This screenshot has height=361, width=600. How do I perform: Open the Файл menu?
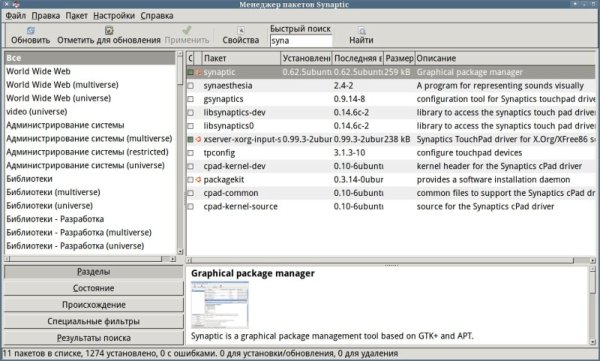tap(16, 16)
